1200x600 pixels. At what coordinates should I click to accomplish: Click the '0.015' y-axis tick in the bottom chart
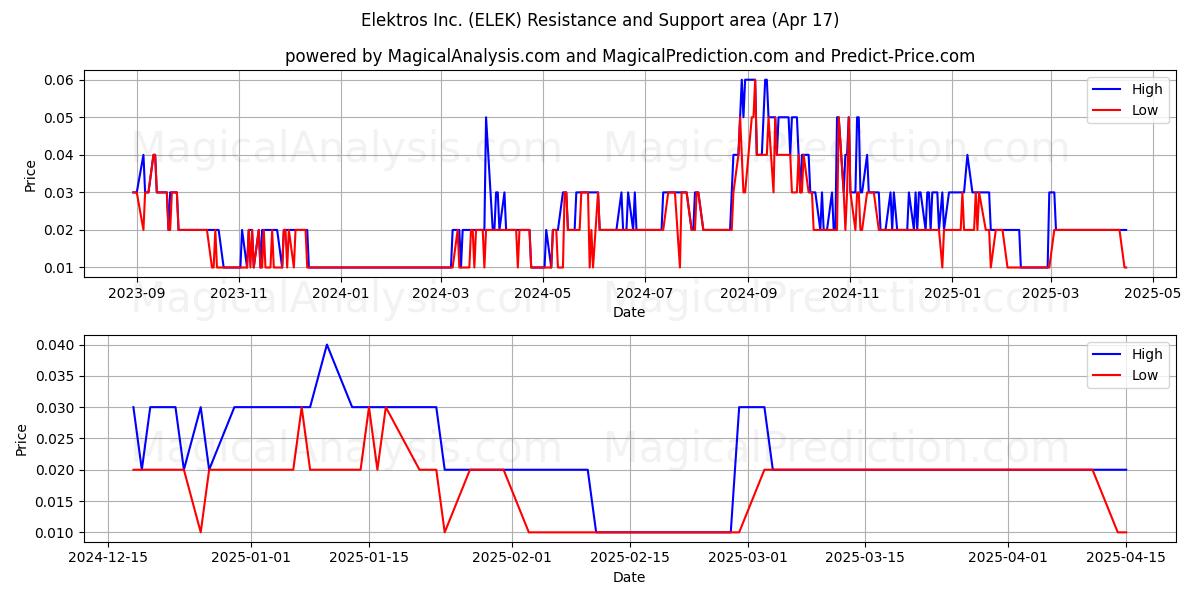point(56,501)
